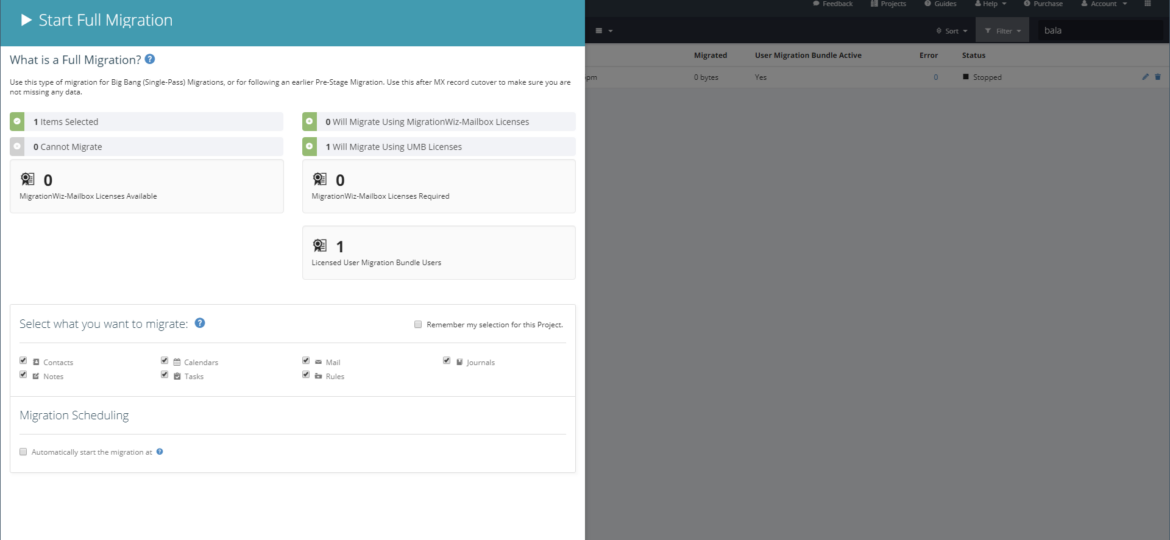The image size is (1170, 540).
Task: Open Guides in the top bar
Action: (x=940, y=4)
